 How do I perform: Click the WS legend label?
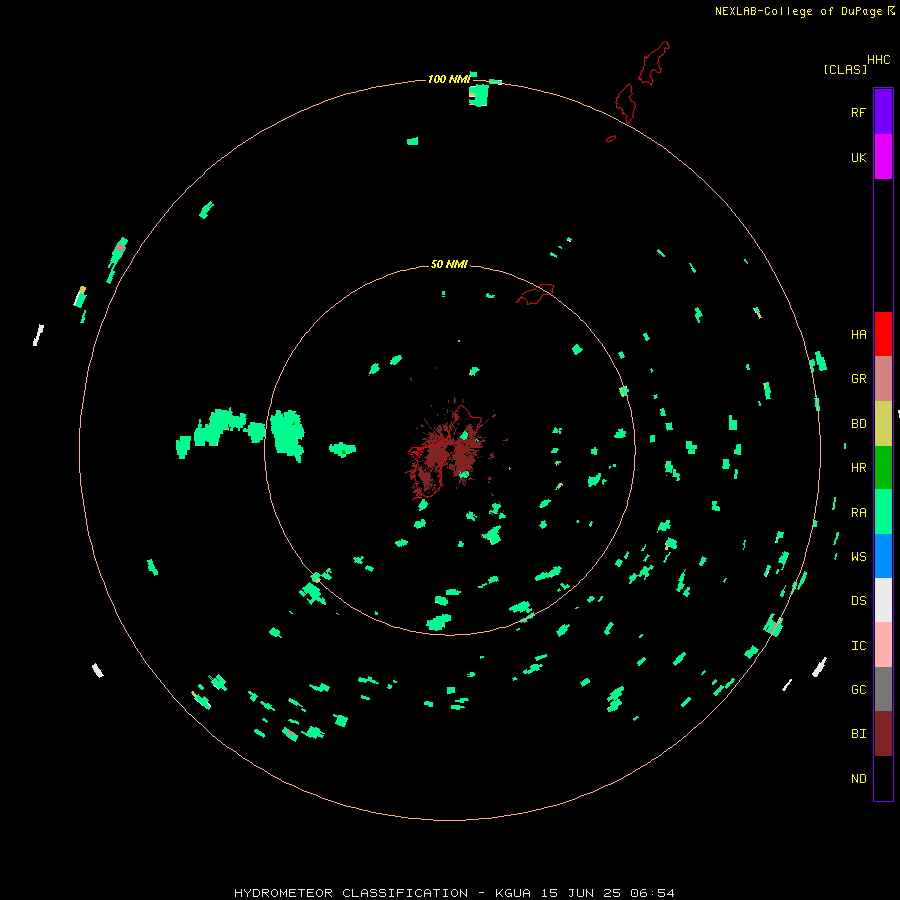858,556
